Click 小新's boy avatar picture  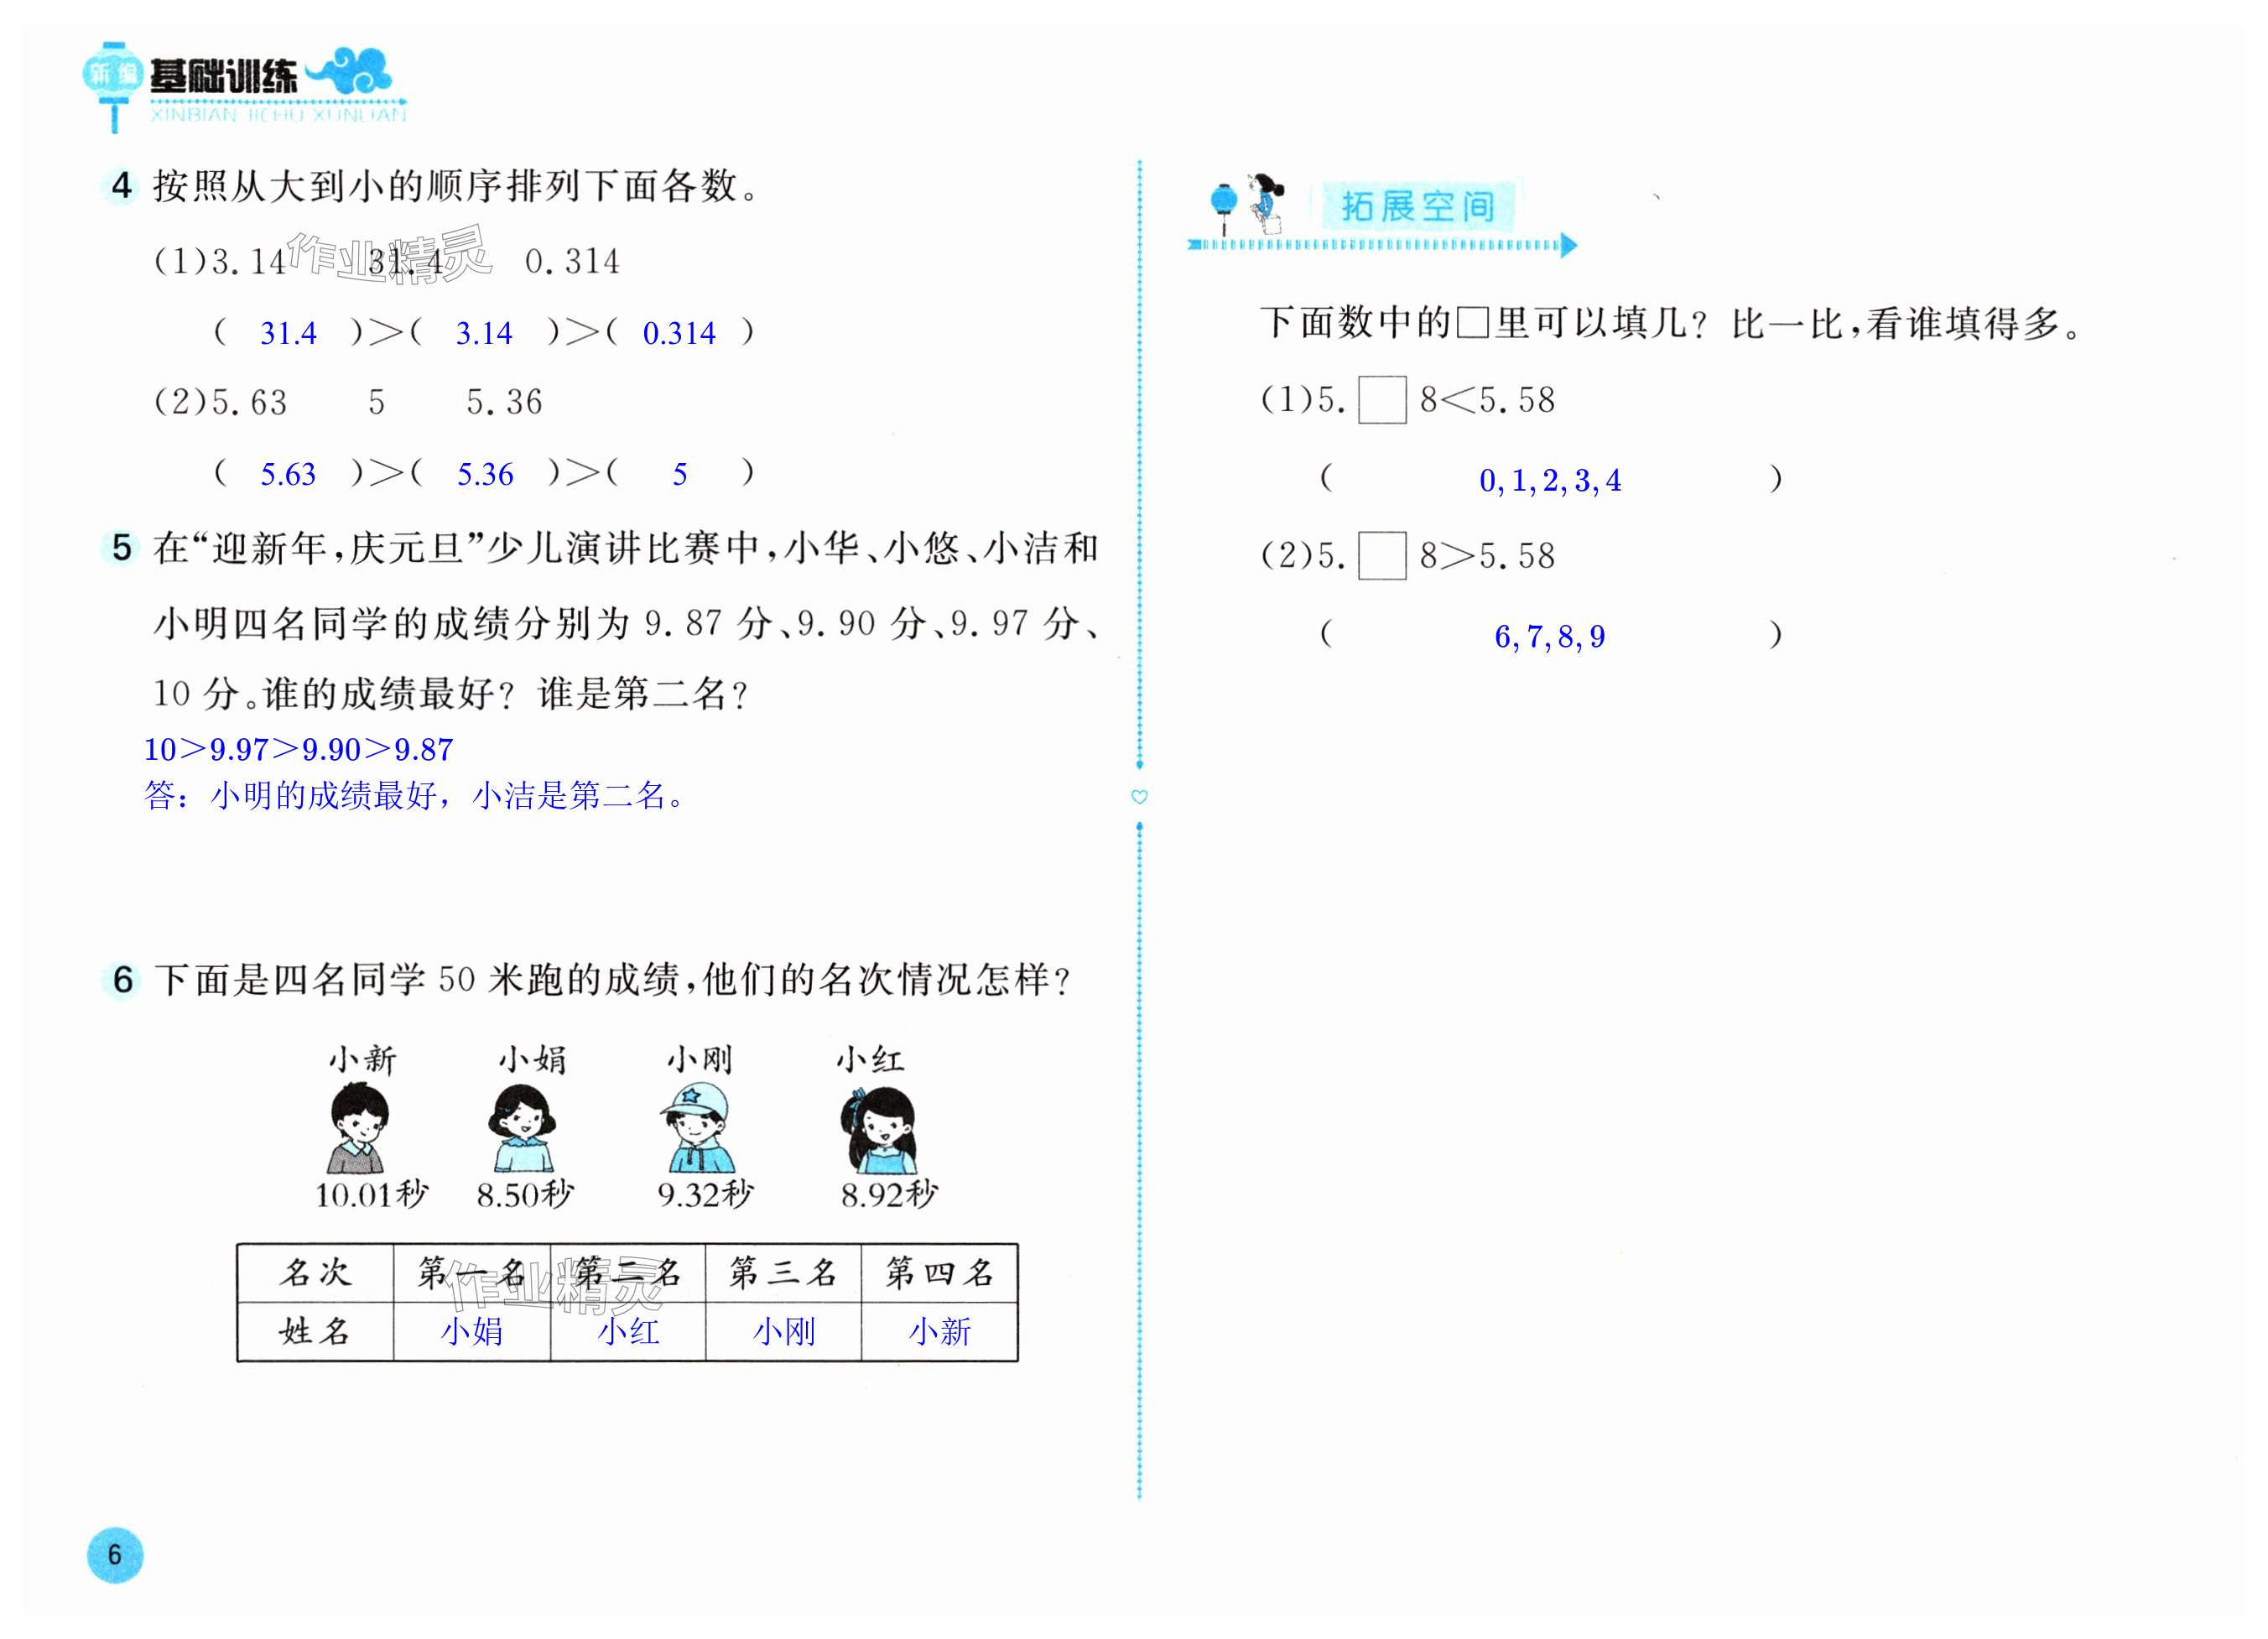click(357, 1129)
